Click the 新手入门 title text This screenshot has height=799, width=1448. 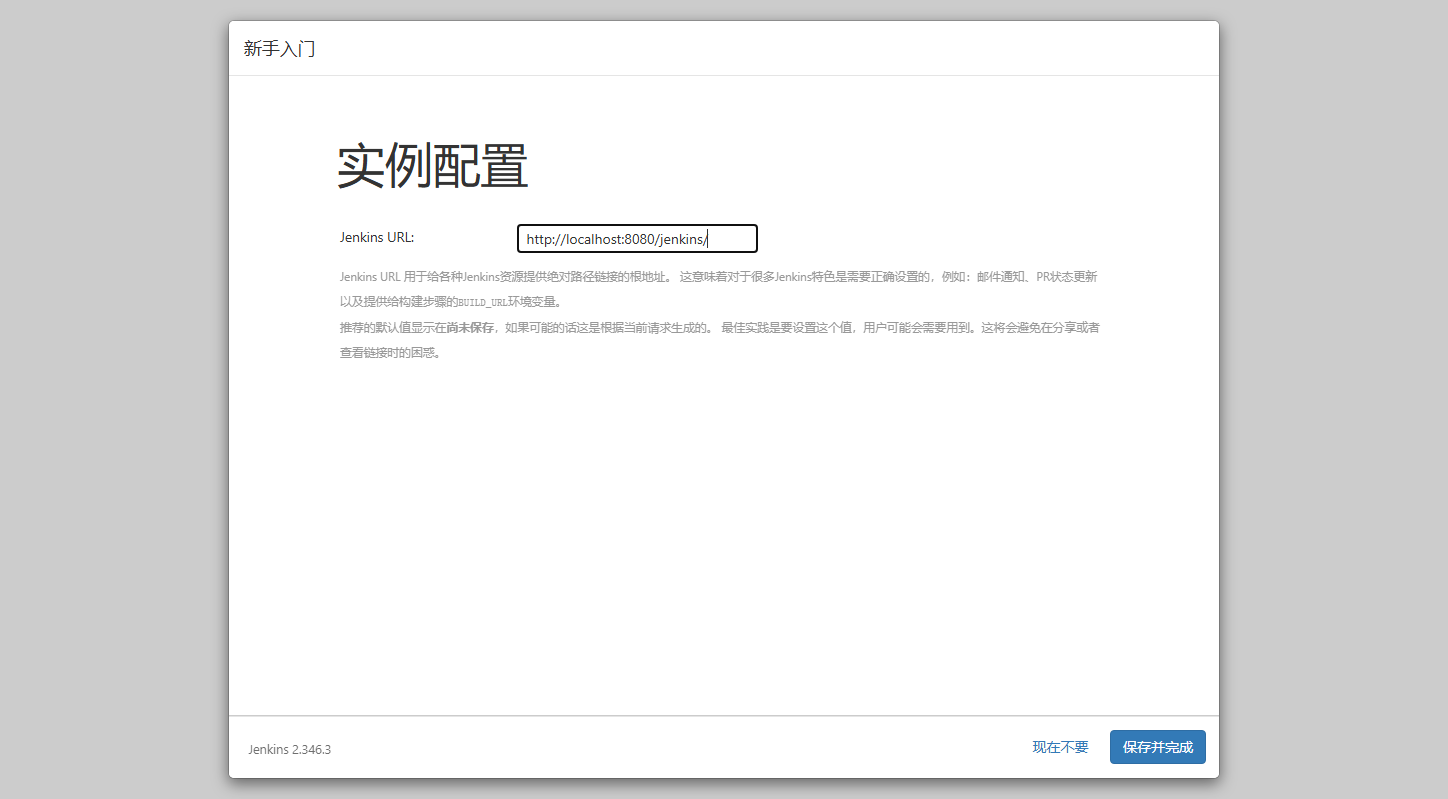(x=280, y=48)
